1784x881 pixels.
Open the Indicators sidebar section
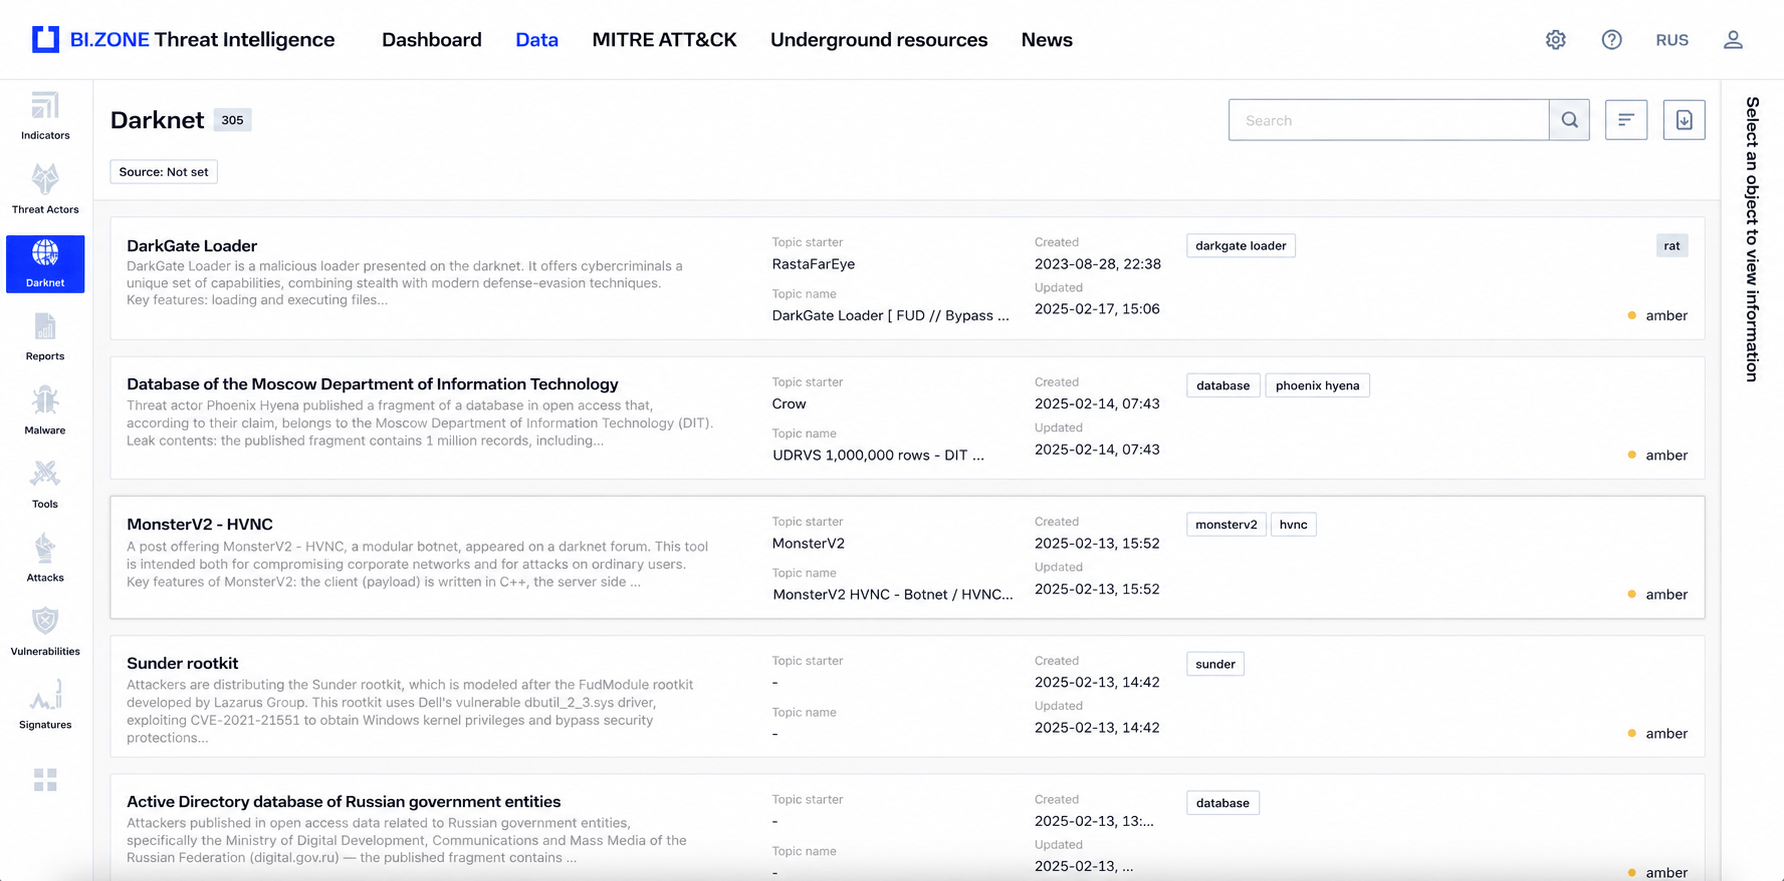click(45, 116)
